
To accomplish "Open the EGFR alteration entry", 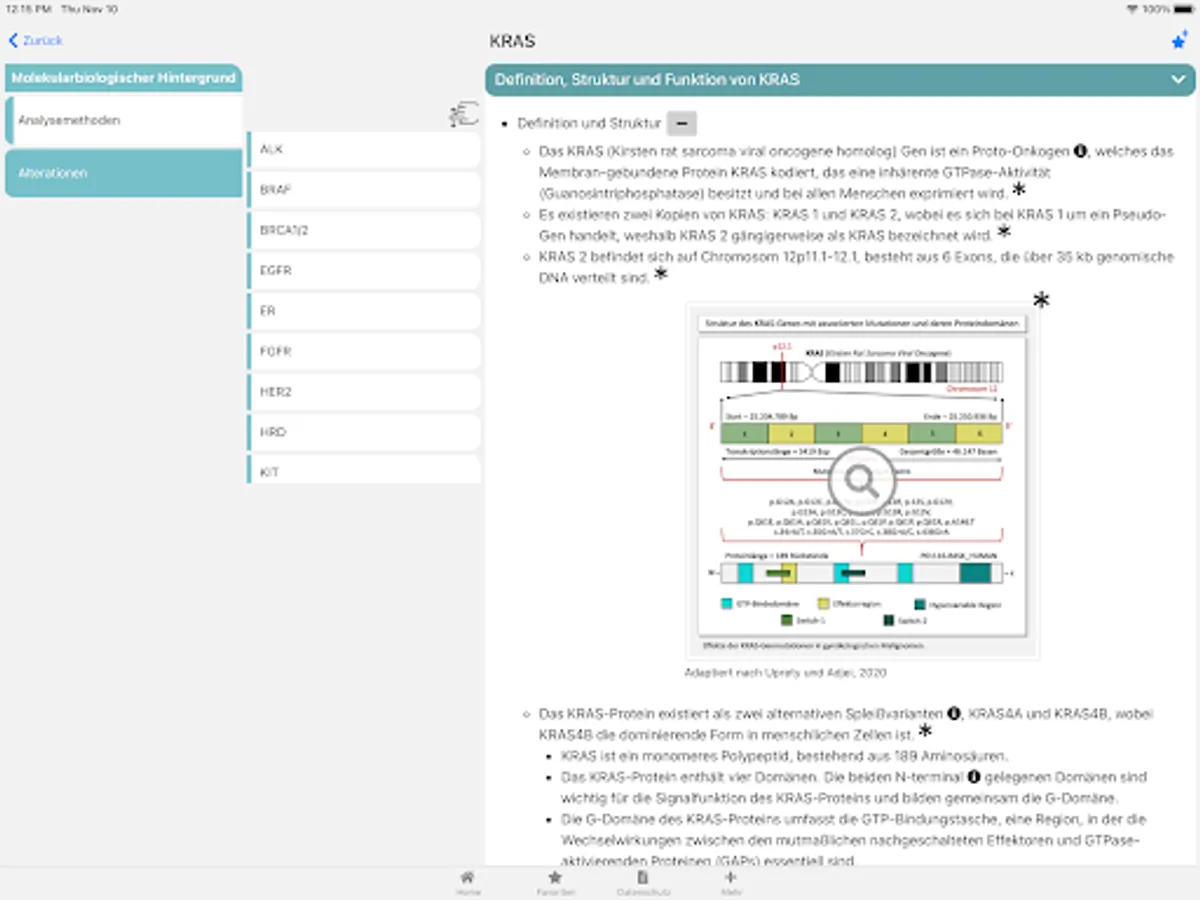I will [364, 271].
